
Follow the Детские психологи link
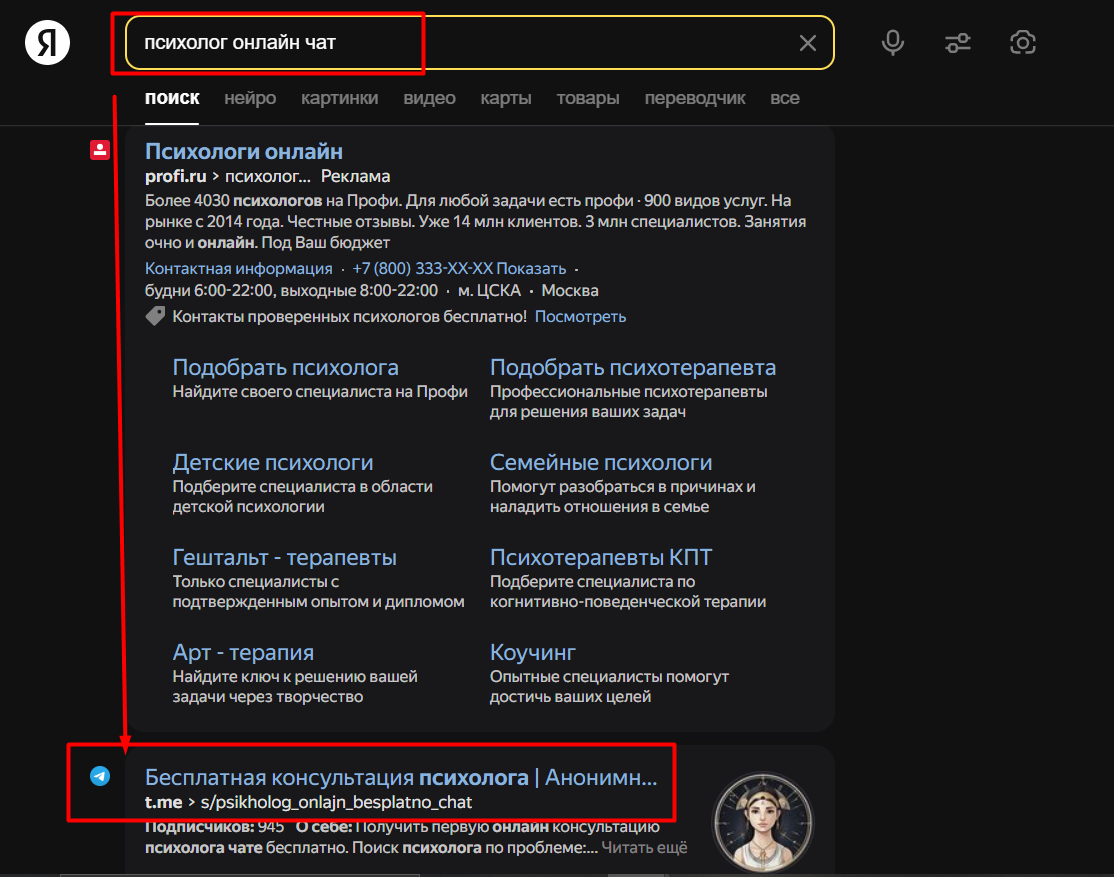point(272,462)
